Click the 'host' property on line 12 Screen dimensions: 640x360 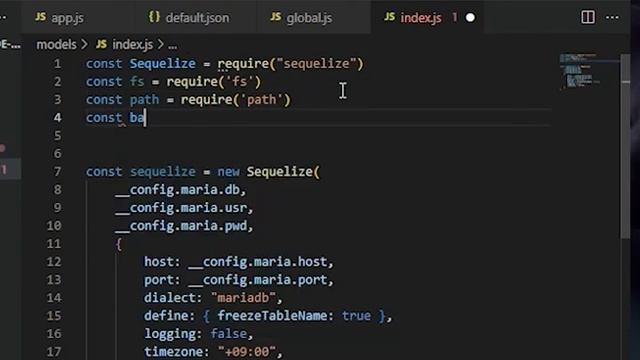159,262
